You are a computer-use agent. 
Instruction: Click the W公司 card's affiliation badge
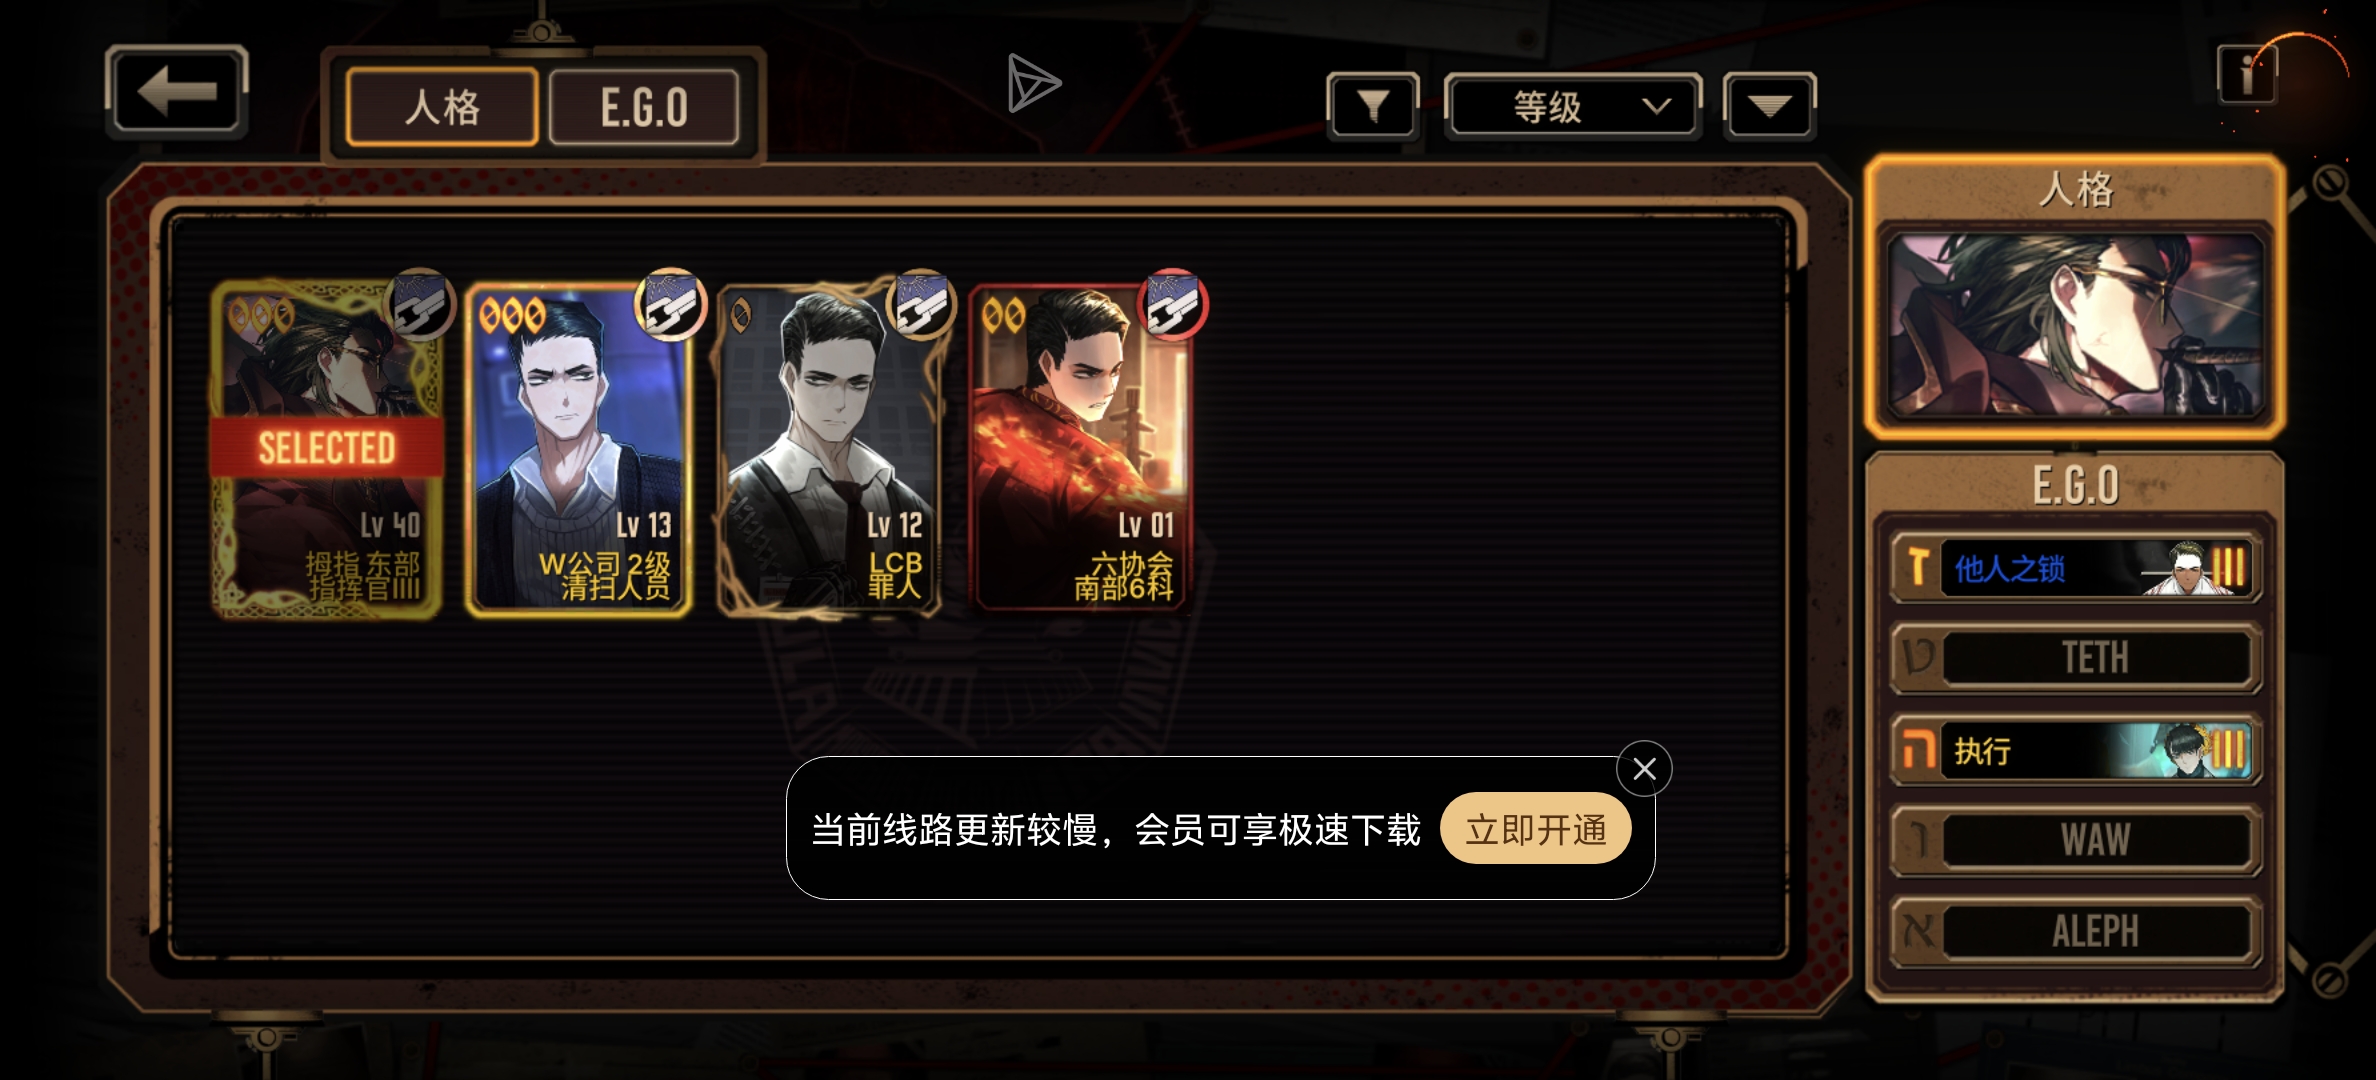pos(671,305)
